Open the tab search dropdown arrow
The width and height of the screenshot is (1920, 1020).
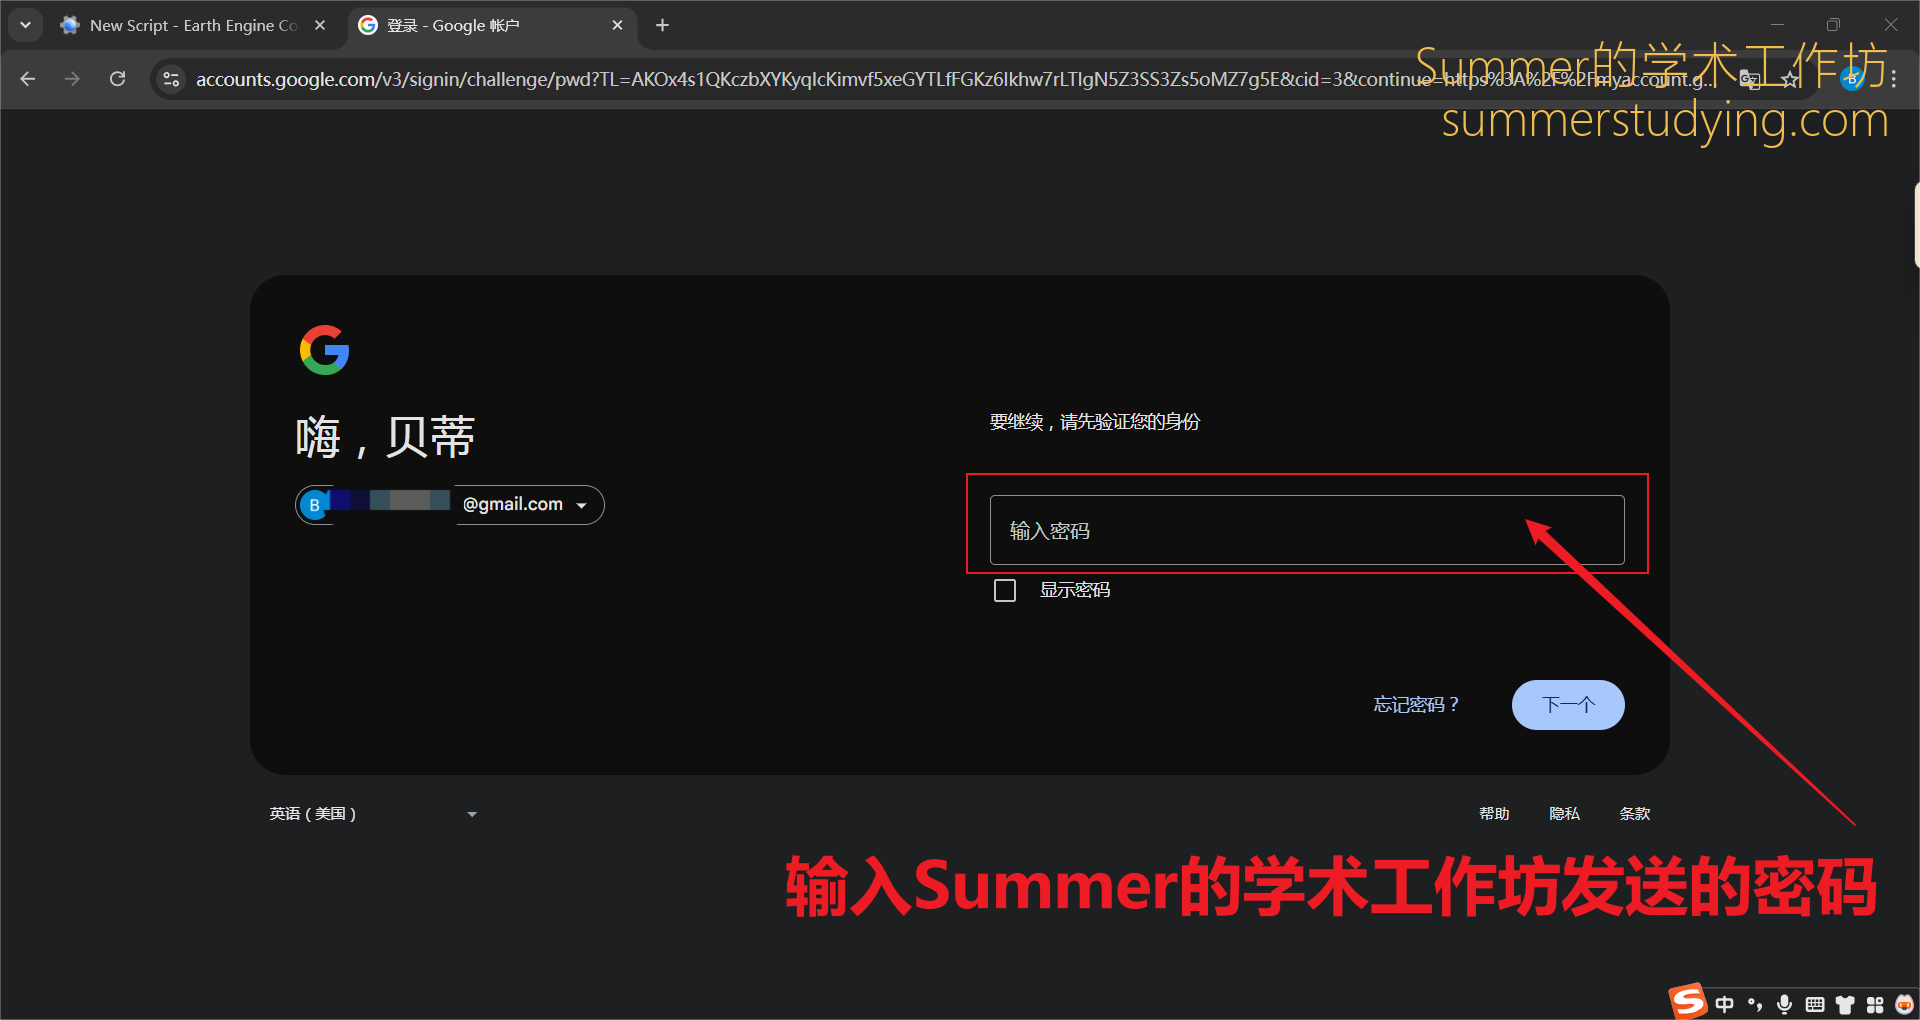[x=25, y=25]
